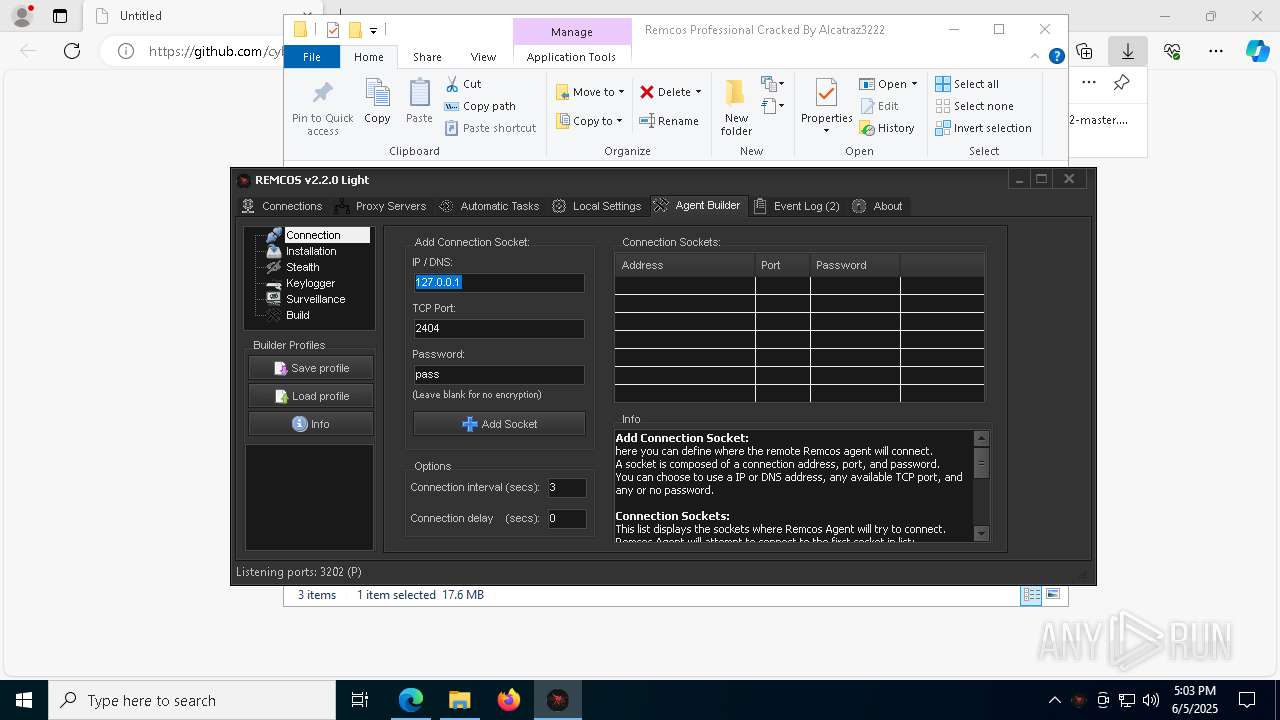Click the Load profile button

click(x=311, y=396)
